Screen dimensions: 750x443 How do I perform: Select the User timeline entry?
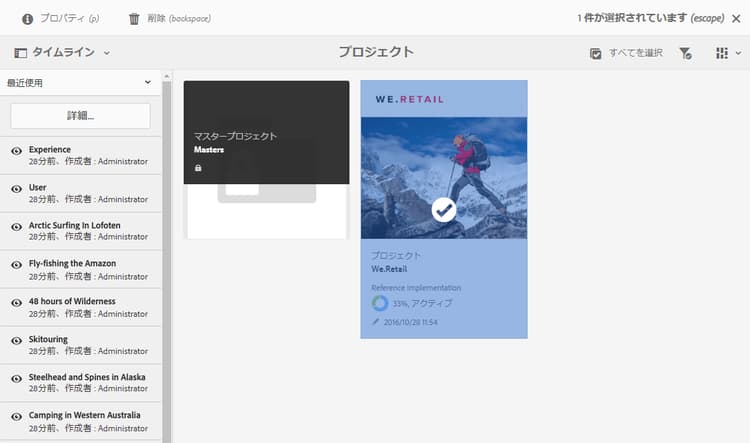pyautogui.click(x=80, y=193)
